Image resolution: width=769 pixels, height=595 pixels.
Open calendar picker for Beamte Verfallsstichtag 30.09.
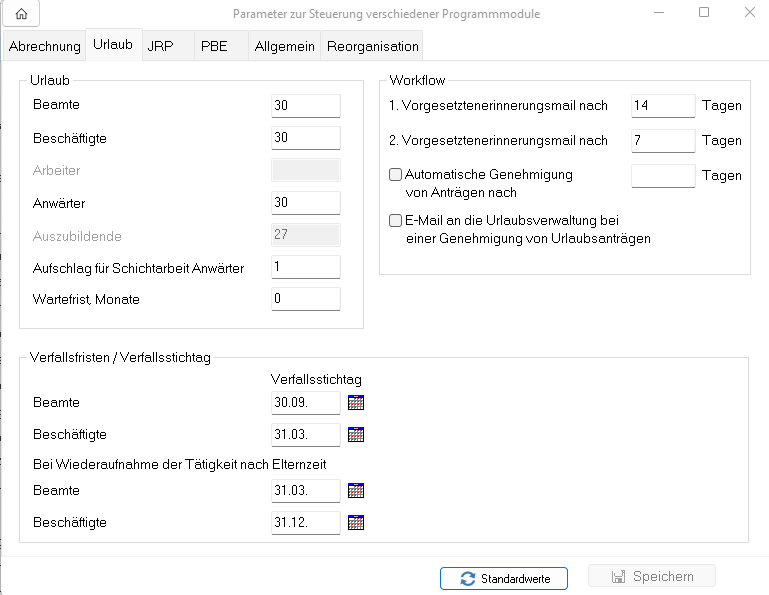(356, 403)
